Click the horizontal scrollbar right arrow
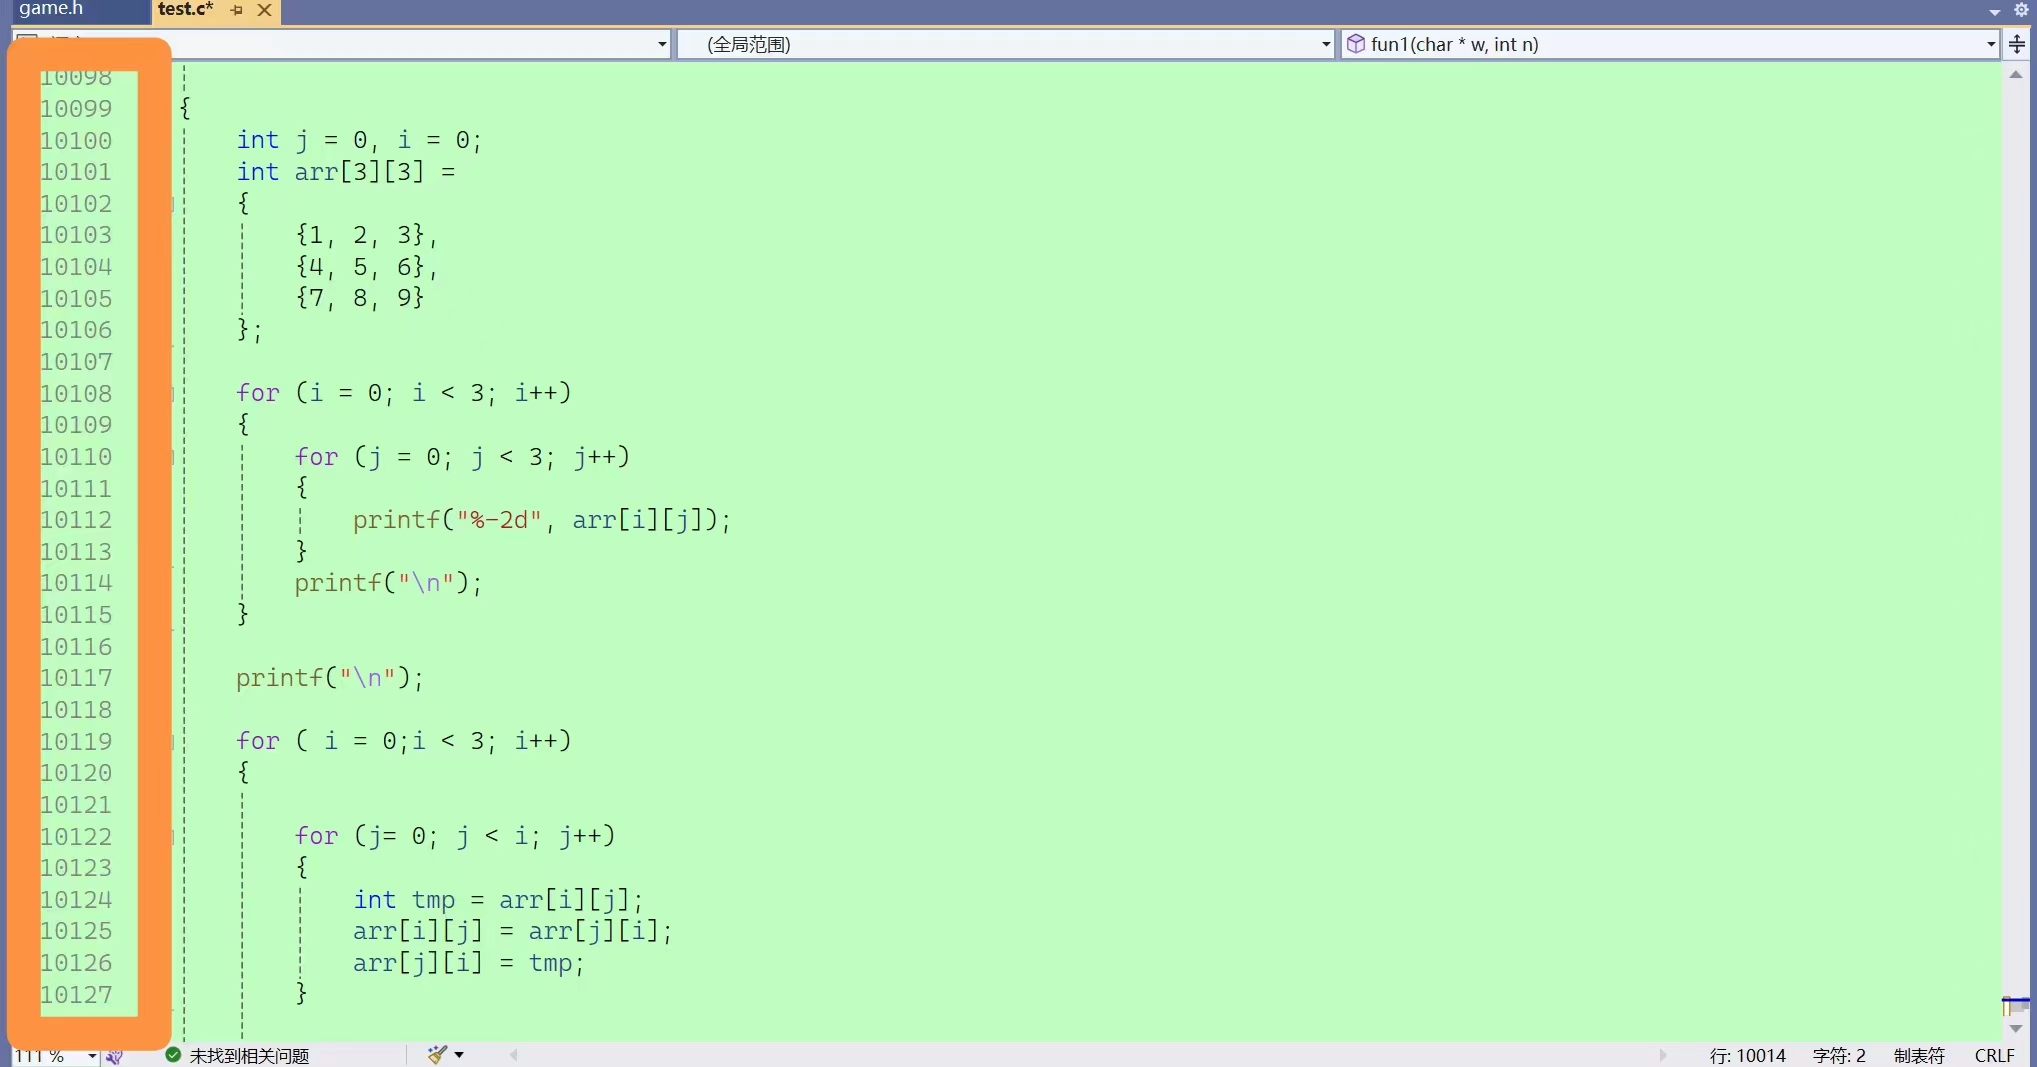The height and width of the screenshot is (1067, 2037). click(x=1663, y=1055)
